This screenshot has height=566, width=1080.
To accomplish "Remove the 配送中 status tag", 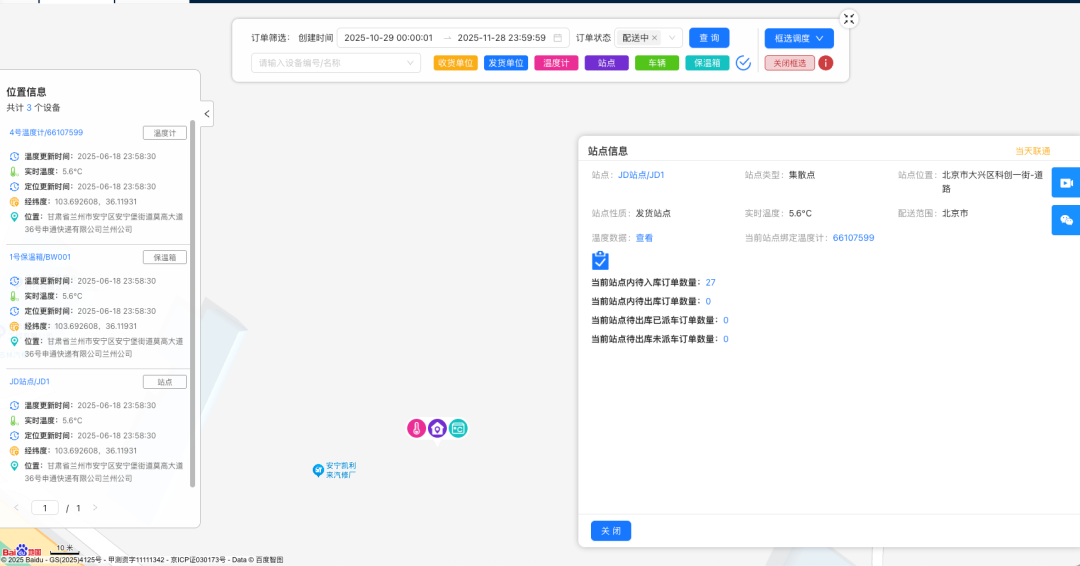I will [655, 38].
